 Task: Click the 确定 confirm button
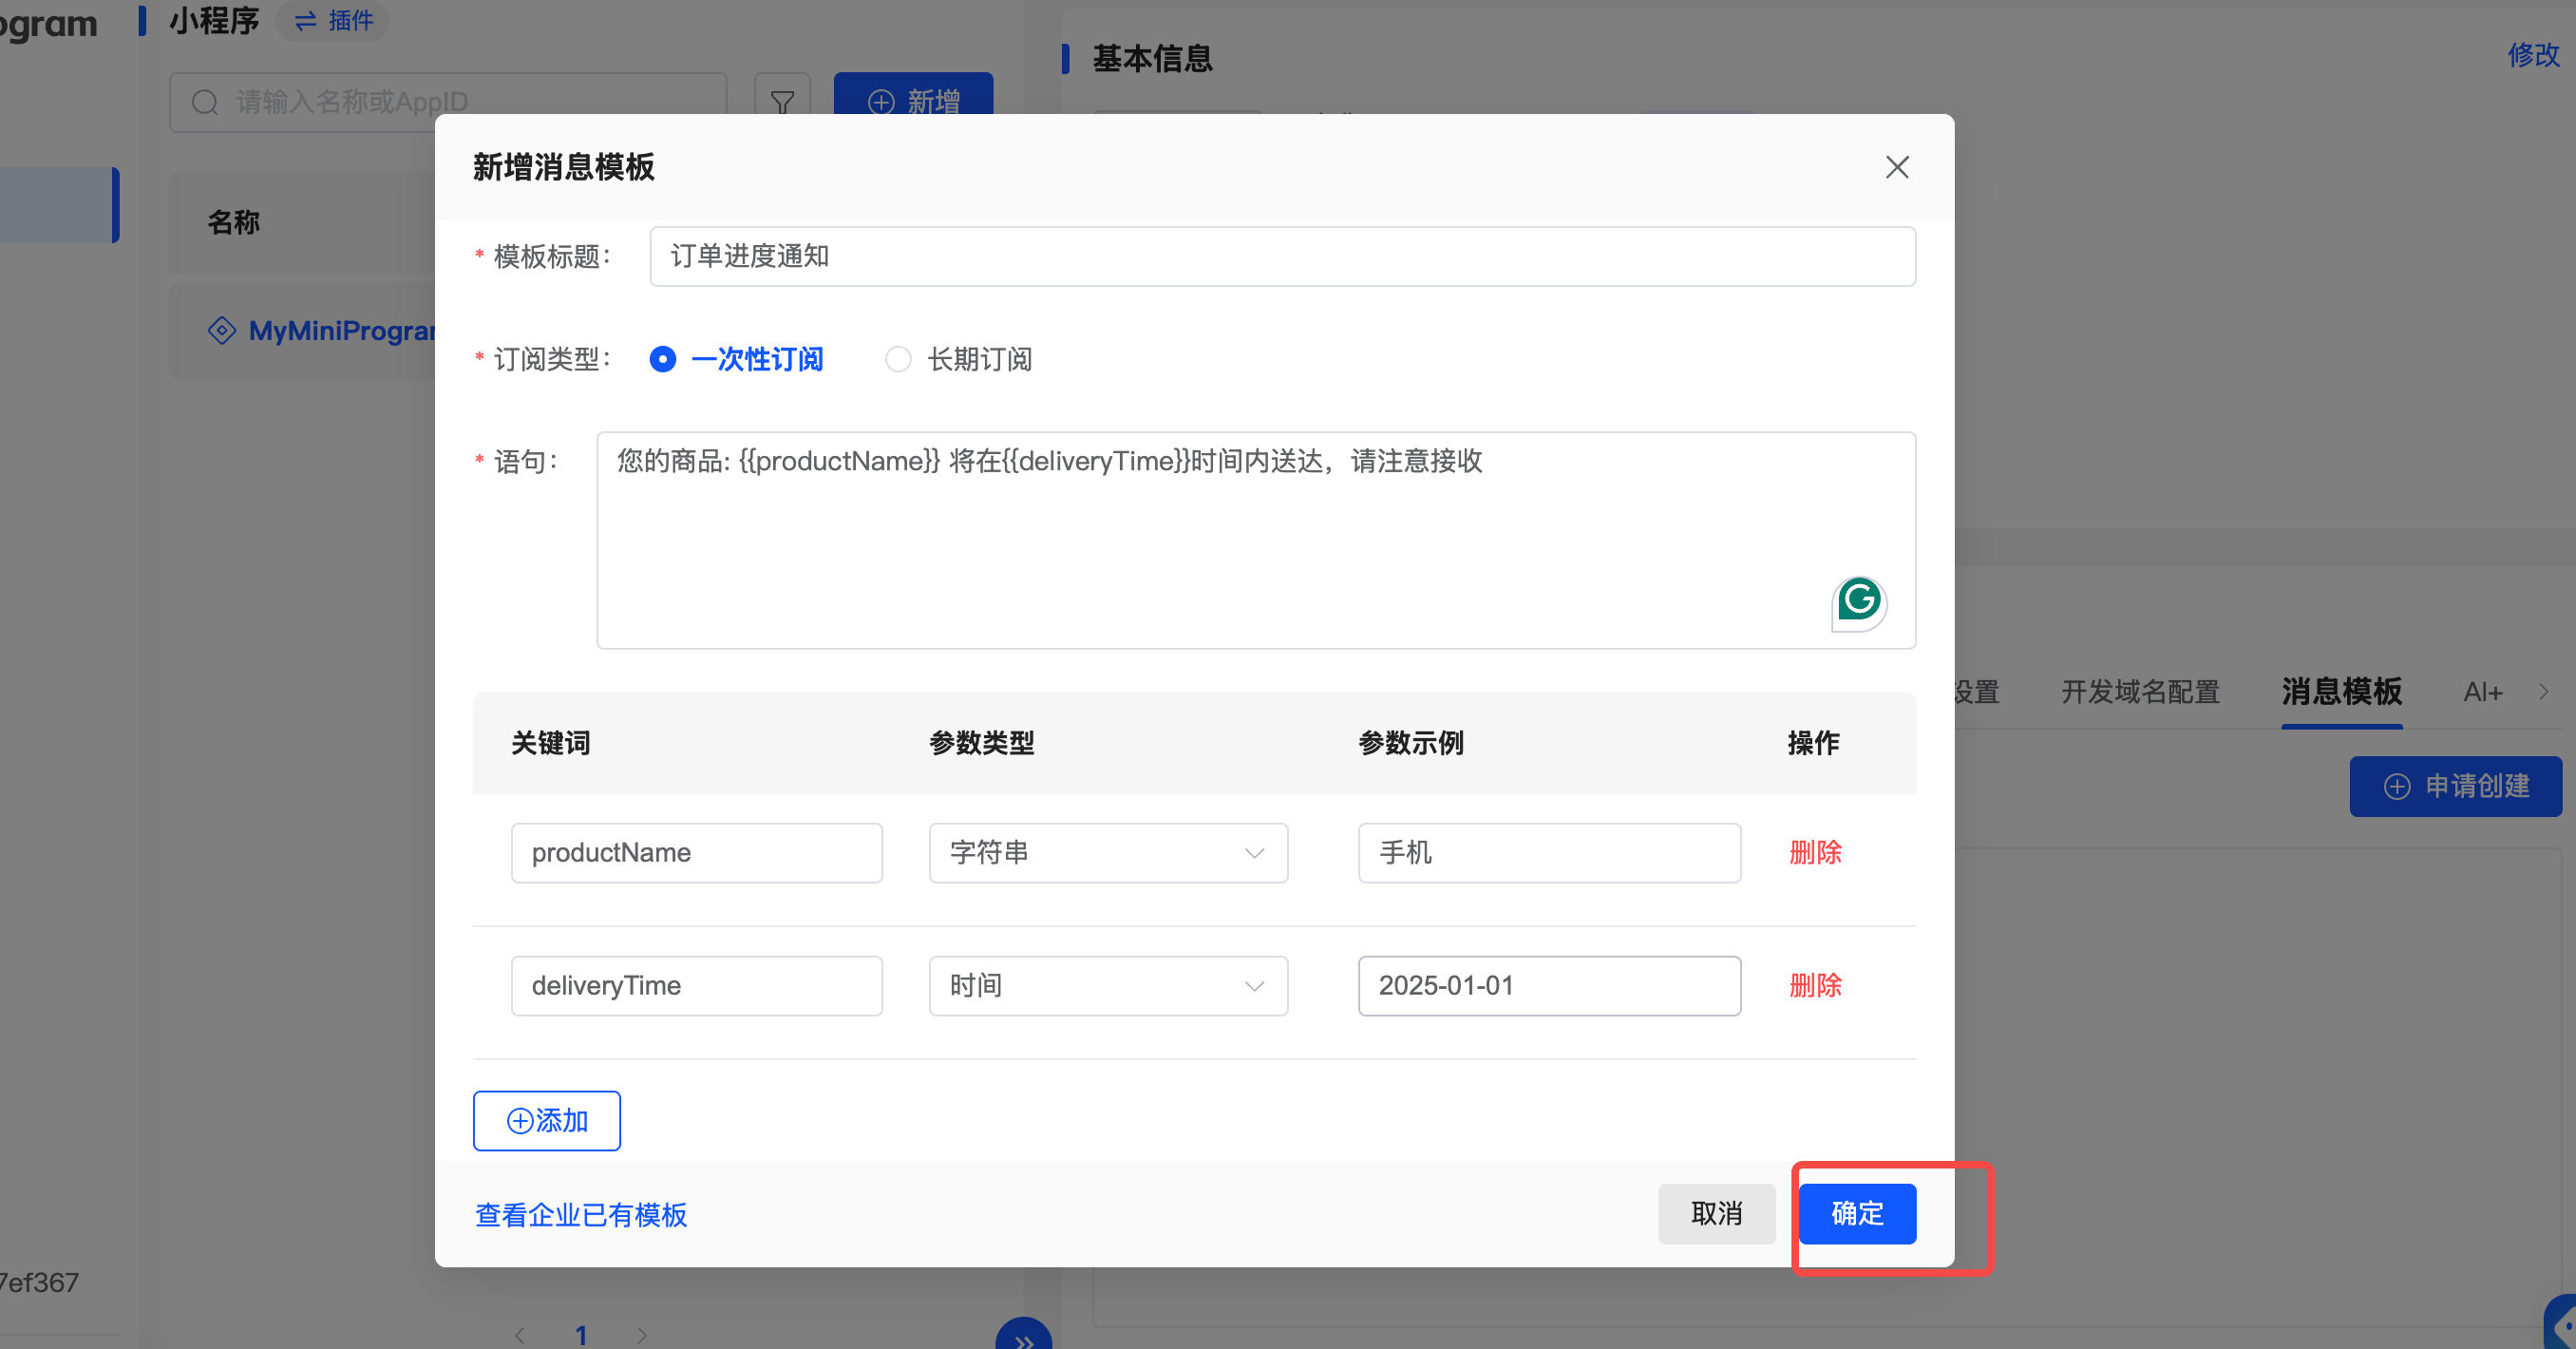tap(1856, 1213)
